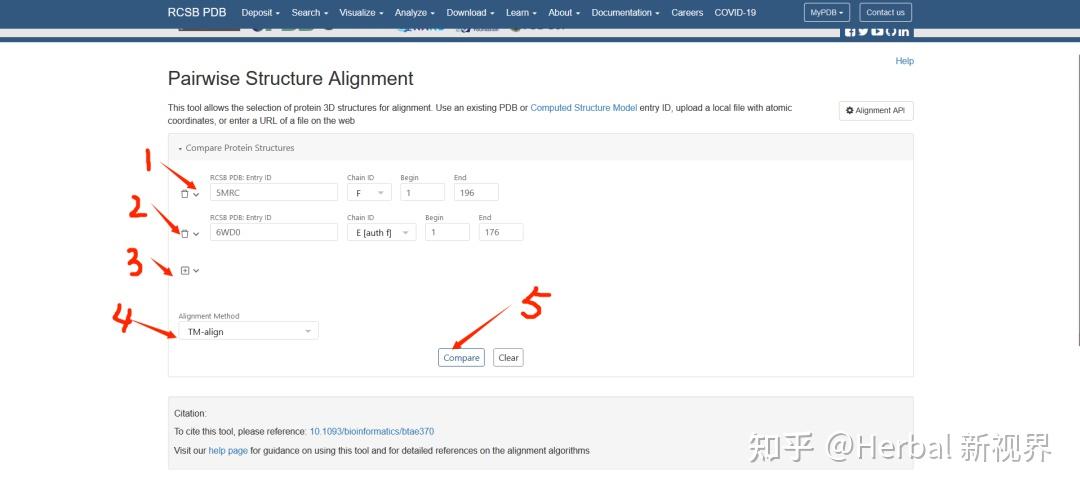The width and height of the screenshot is (1080, 492).
Task: Click the End field showing 196
Action: 476,193
